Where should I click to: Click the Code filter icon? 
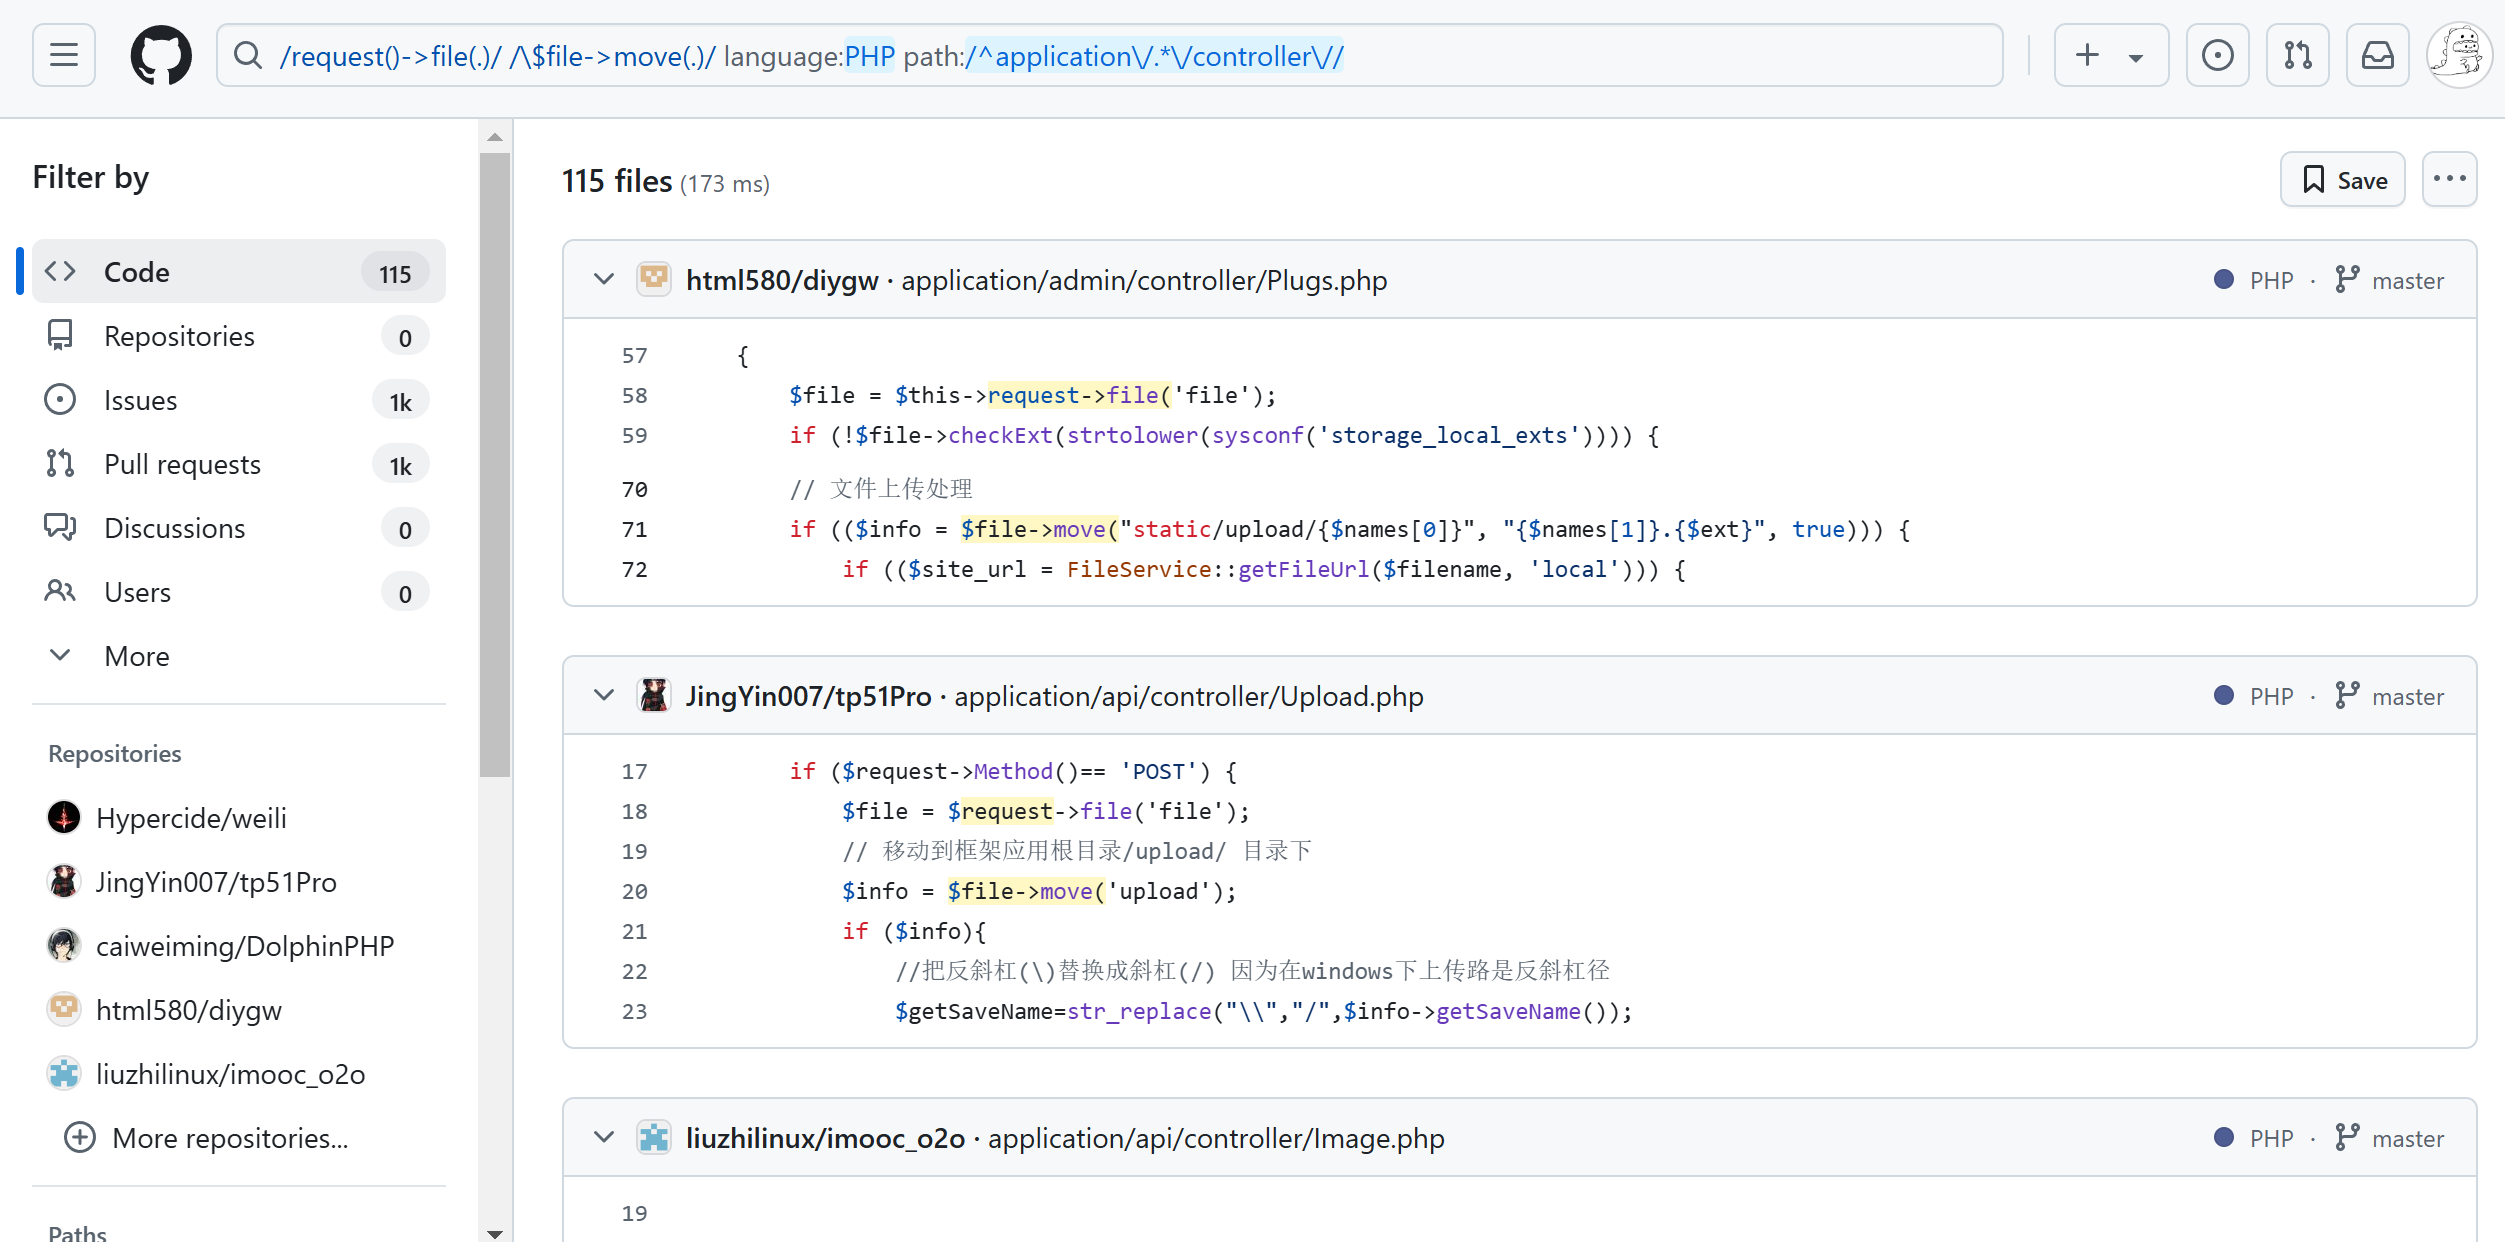pos(60,271)
